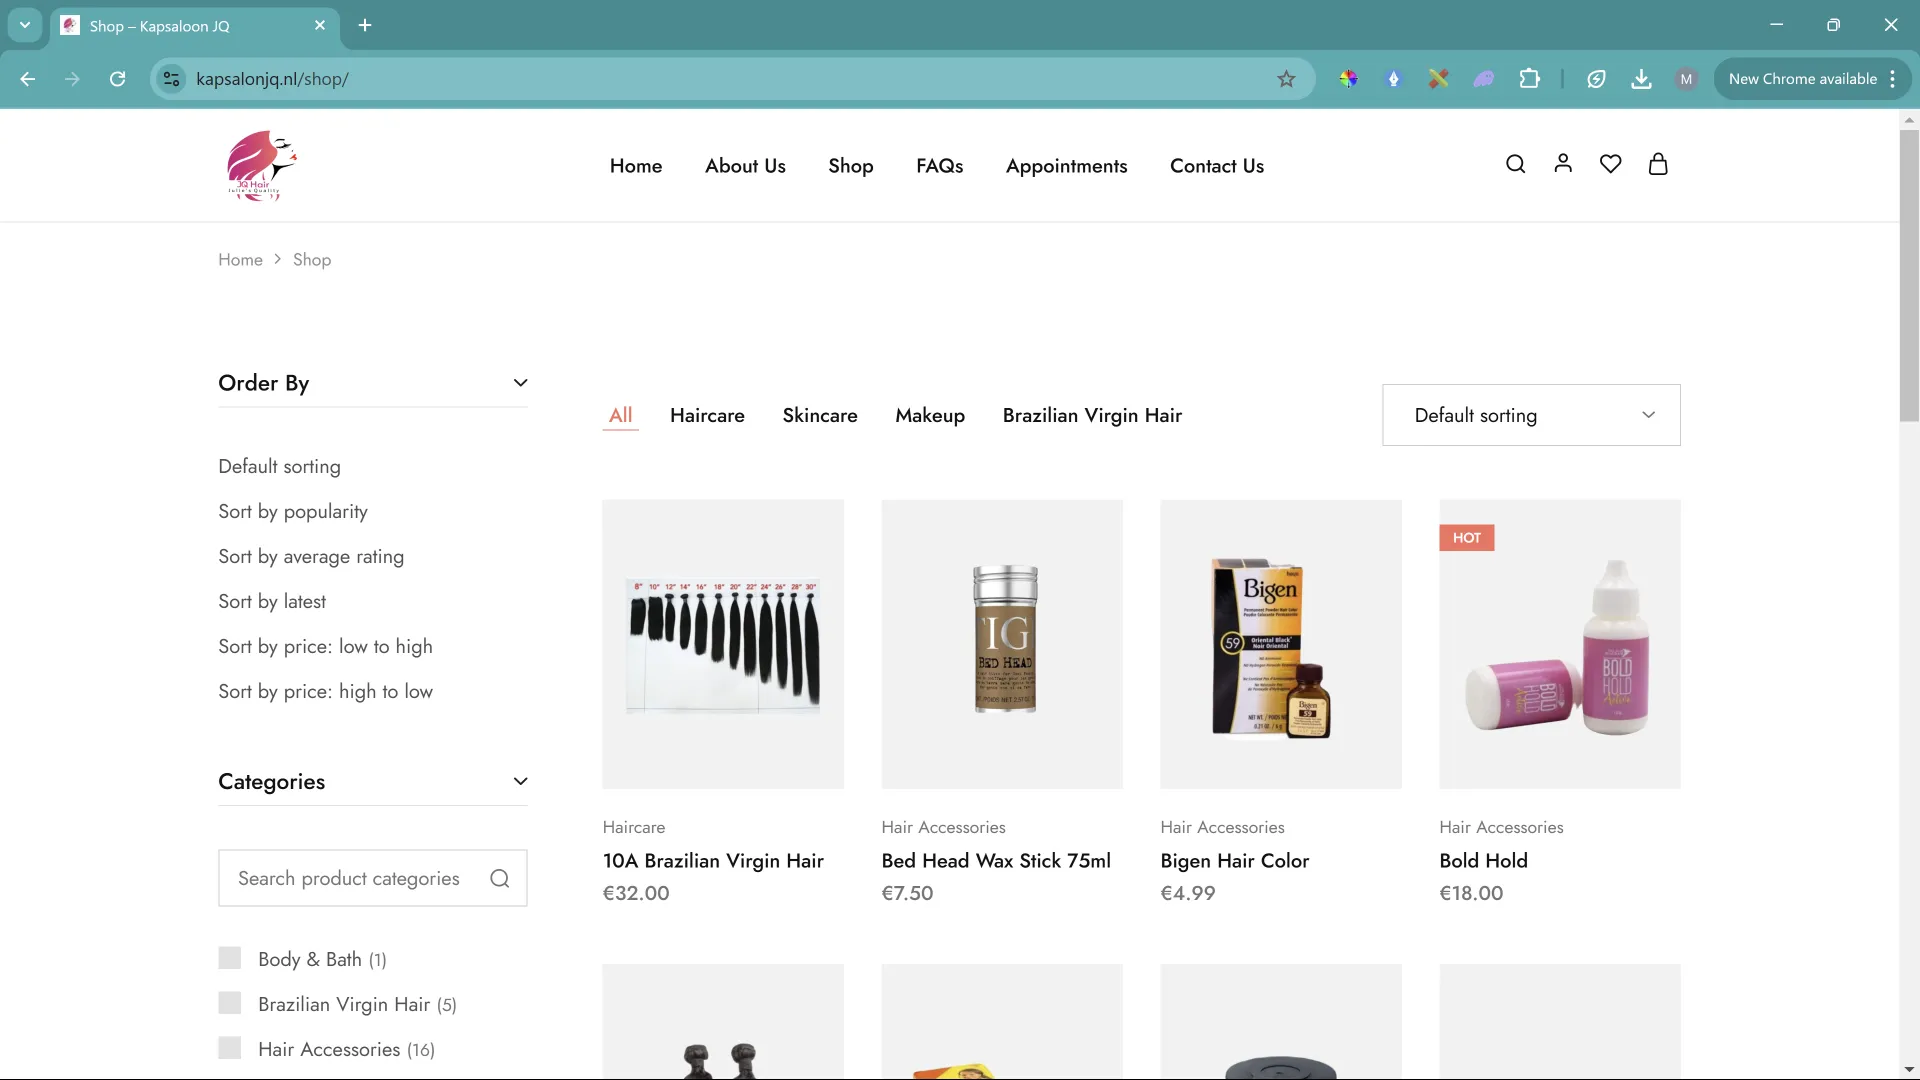Screen dimensions: 1920x1080
Task: Tick the Hair Accessories category checkbox
Action: pos(230,1048)
